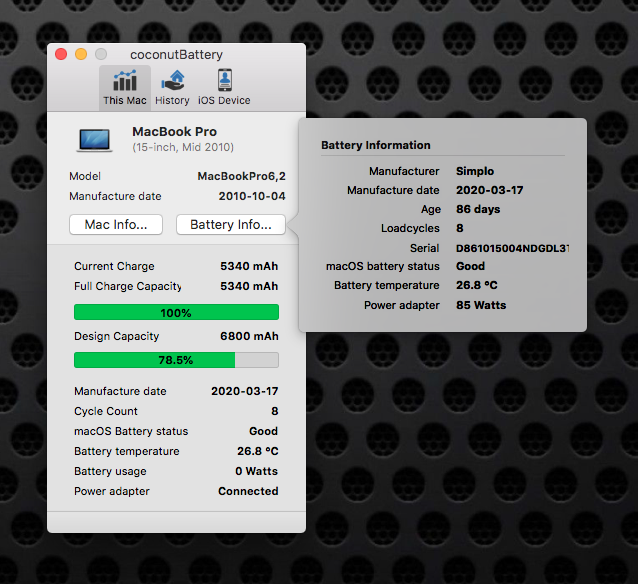638x584 pixels.
Task: Click the iOS Device tab label
Action: [224, 101]
